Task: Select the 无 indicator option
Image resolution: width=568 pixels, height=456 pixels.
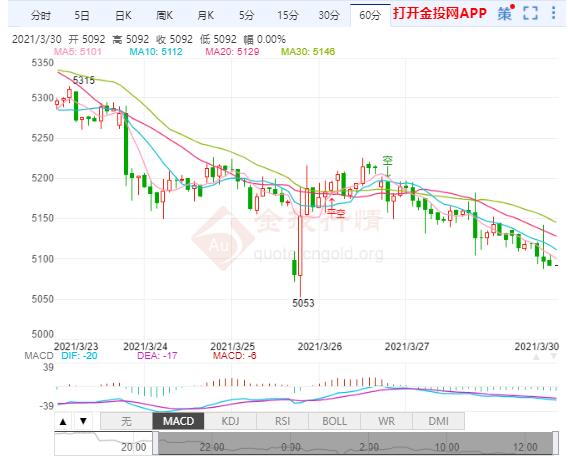Action: [126, 421]
